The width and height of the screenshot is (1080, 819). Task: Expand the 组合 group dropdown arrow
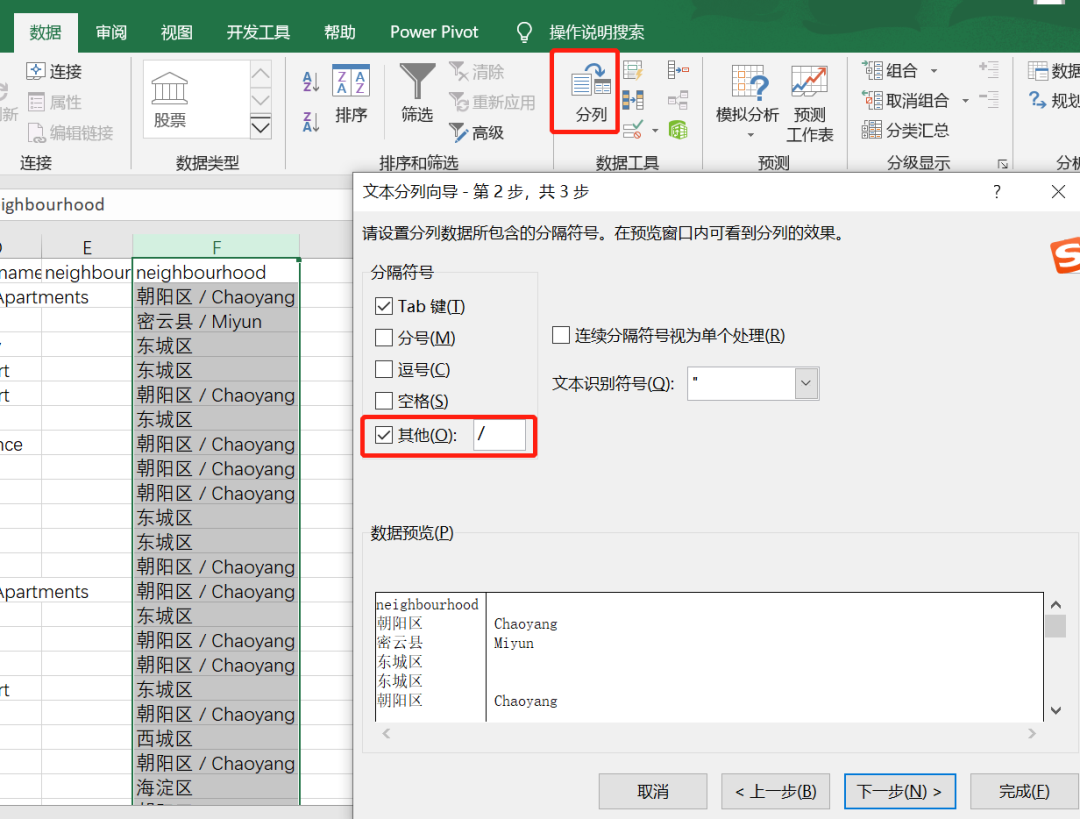click(934, 71)
